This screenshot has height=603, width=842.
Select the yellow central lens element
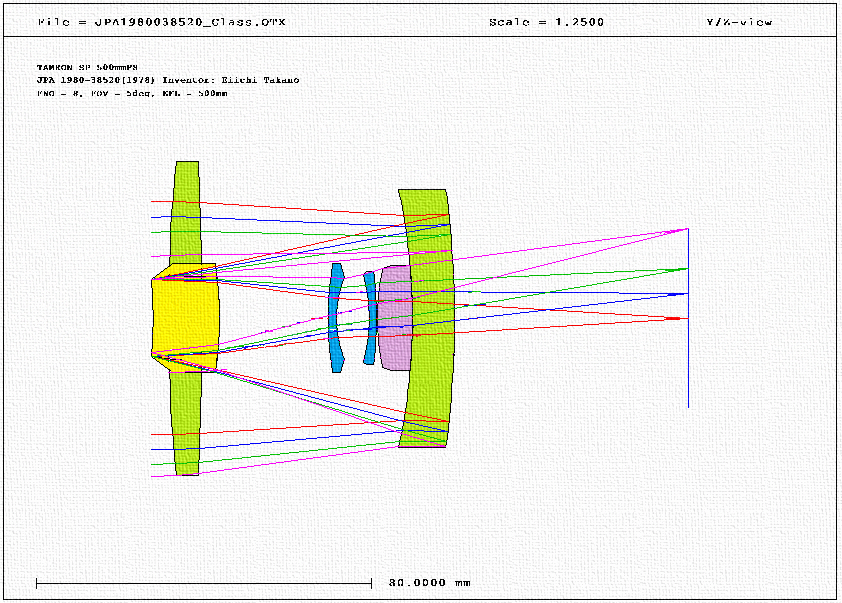coord(185,317)
